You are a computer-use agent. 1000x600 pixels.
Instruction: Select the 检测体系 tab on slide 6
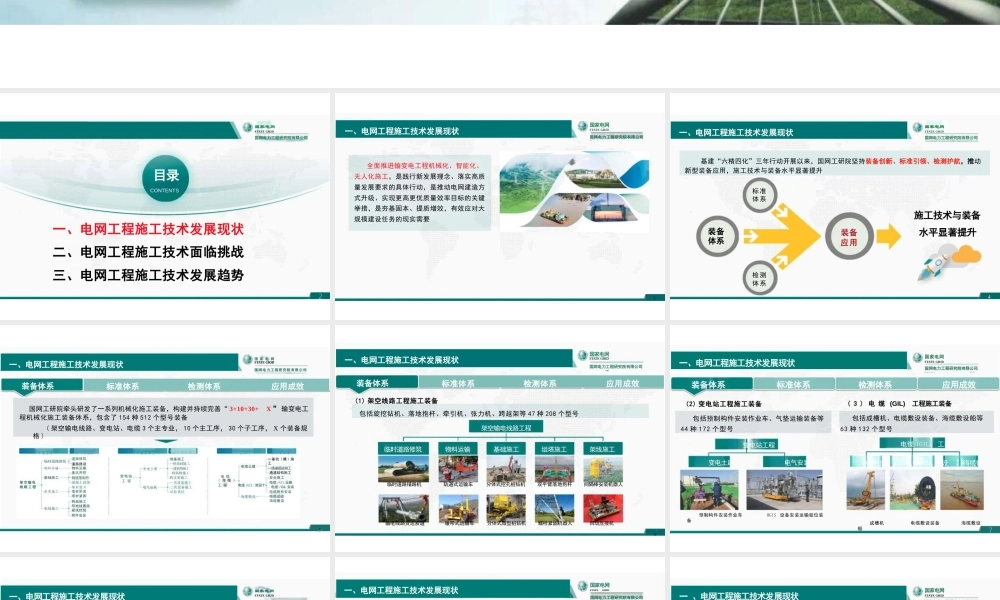point(540,384)
